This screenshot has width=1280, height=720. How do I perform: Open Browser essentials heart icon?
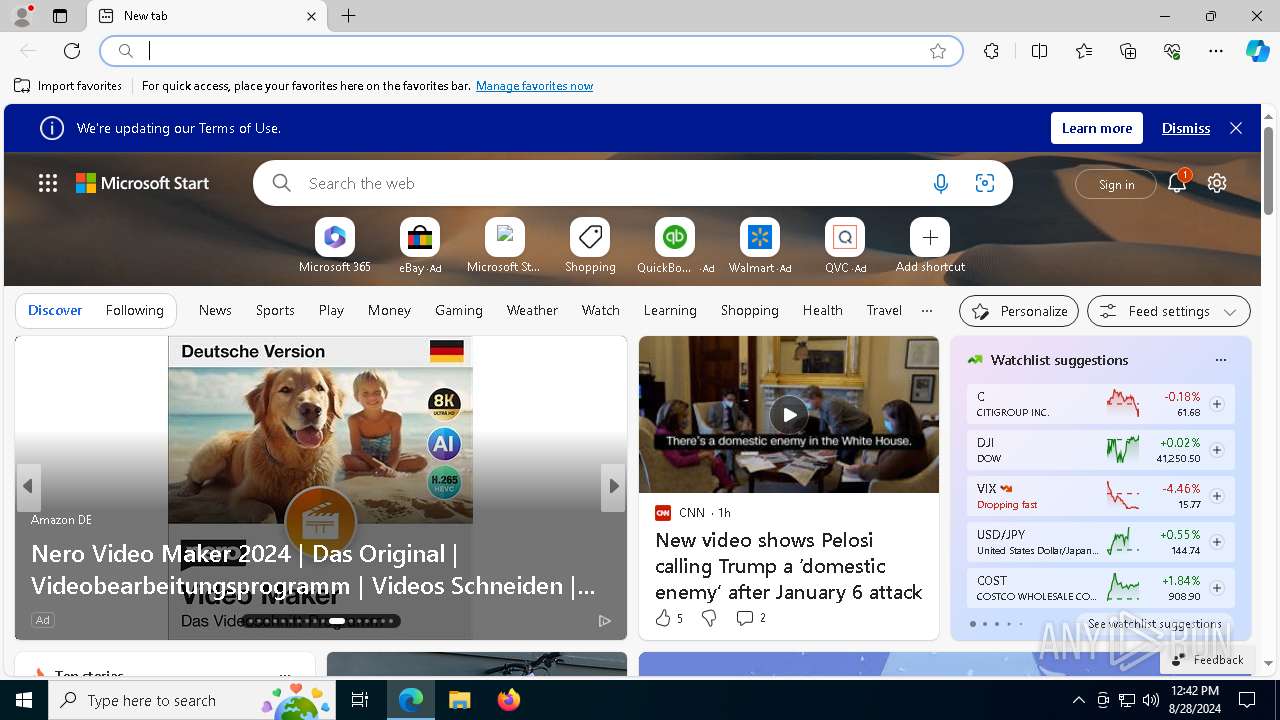[x=1172, y=51]
